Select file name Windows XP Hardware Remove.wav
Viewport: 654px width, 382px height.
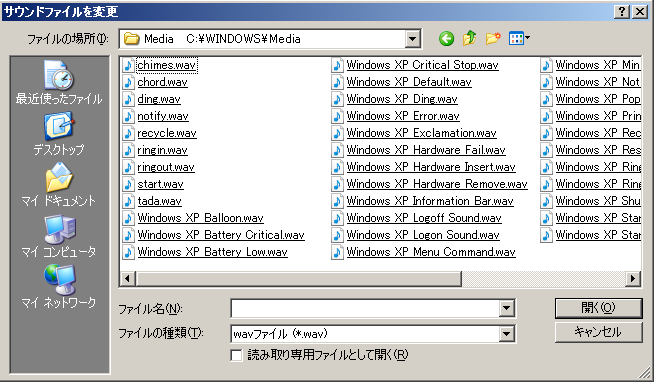(437, 184)
